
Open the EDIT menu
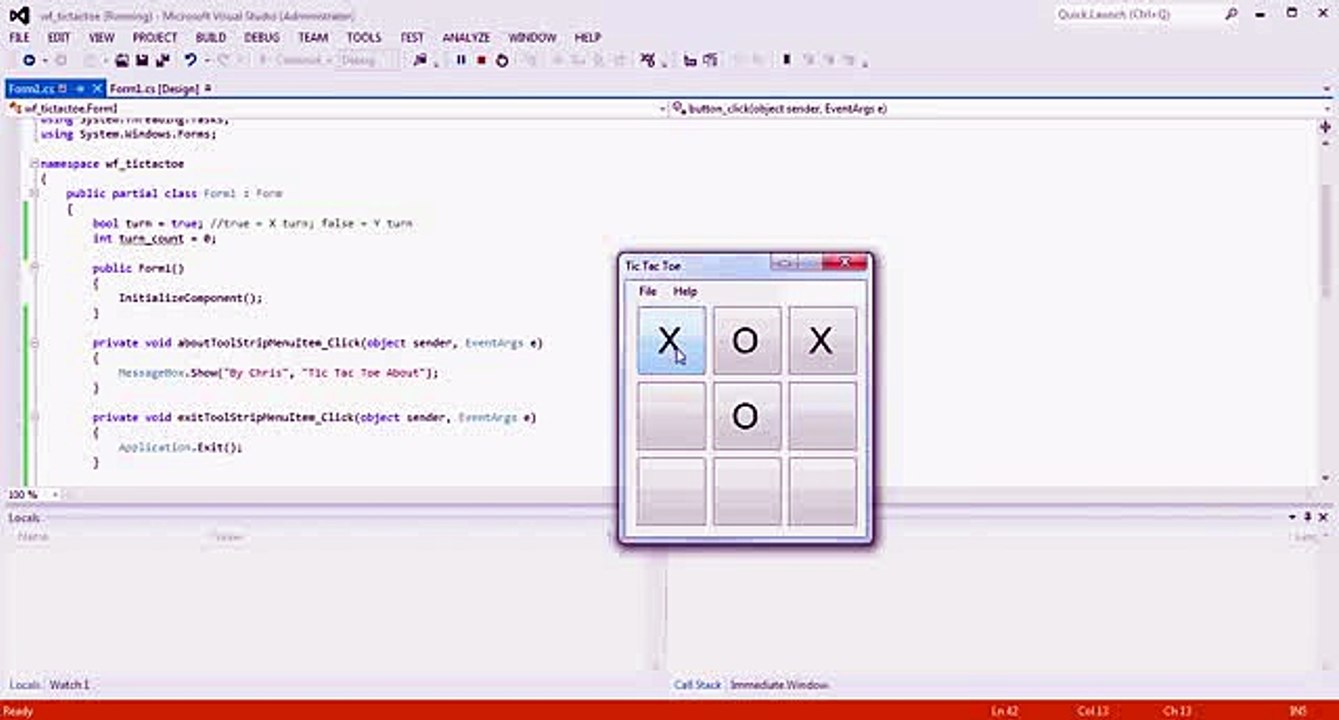click(59, 37)
